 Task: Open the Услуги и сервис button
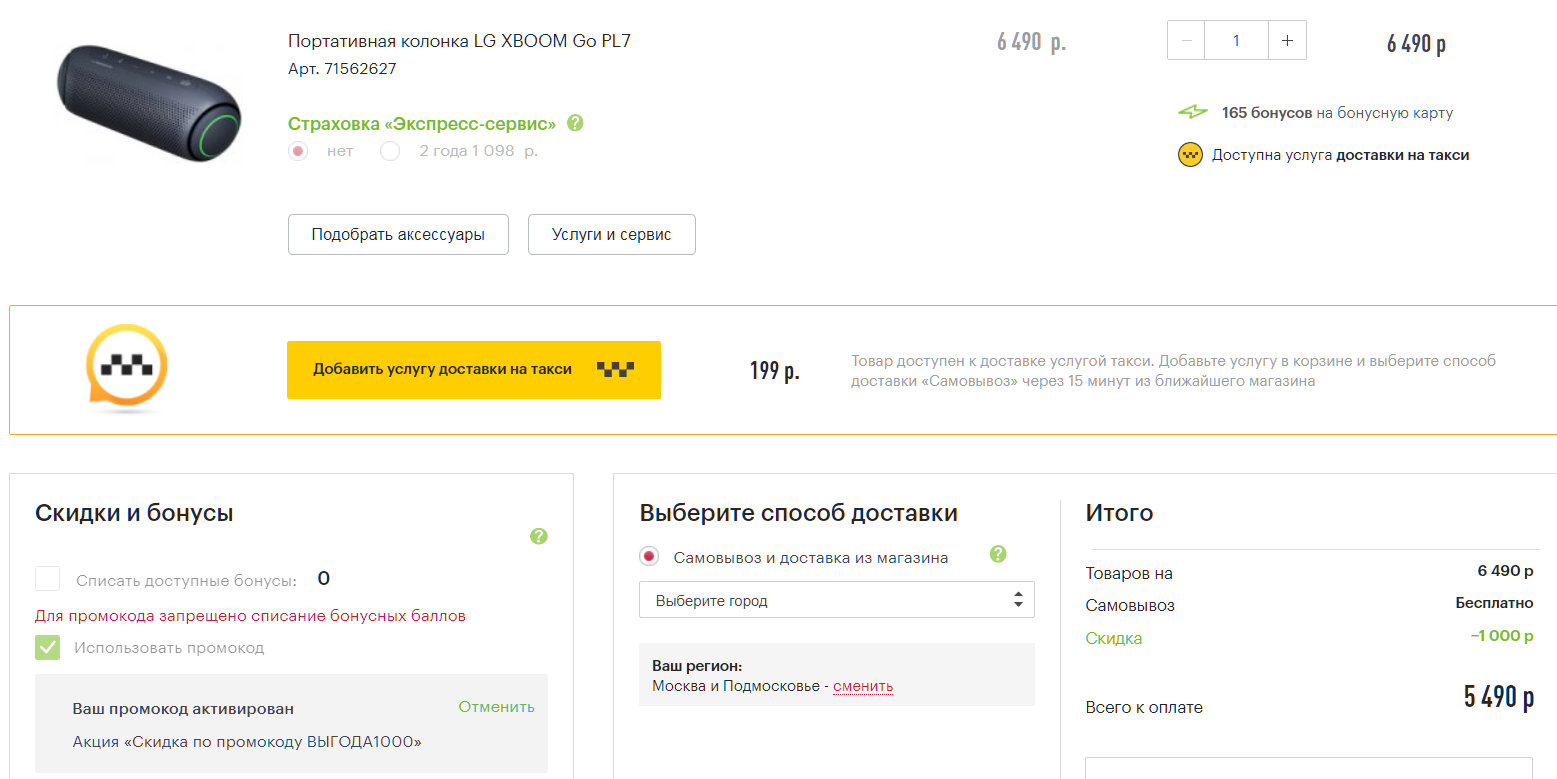click(x=611, y=235)
